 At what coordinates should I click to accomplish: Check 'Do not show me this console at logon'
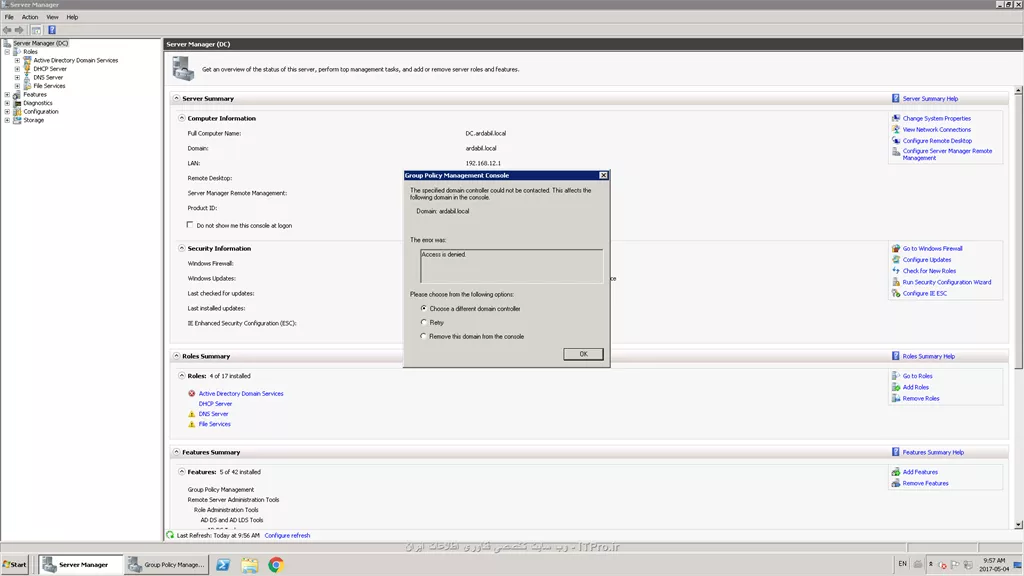190,225
